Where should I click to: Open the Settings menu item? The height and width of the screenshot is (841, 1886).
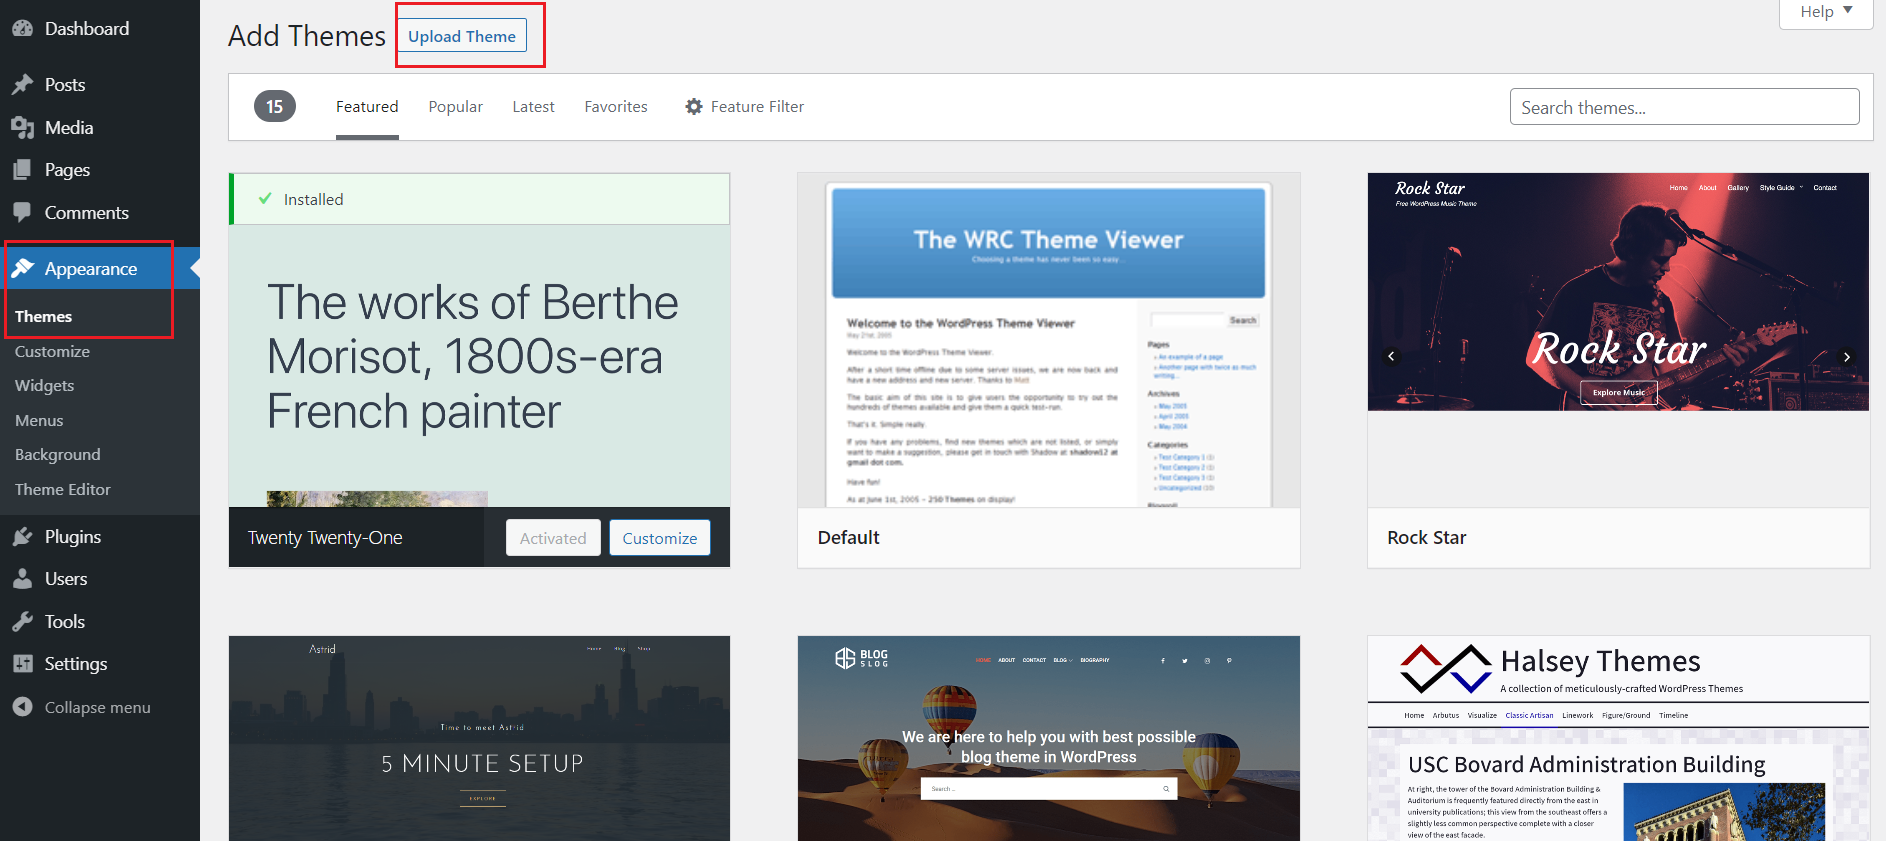coord(100,664)
